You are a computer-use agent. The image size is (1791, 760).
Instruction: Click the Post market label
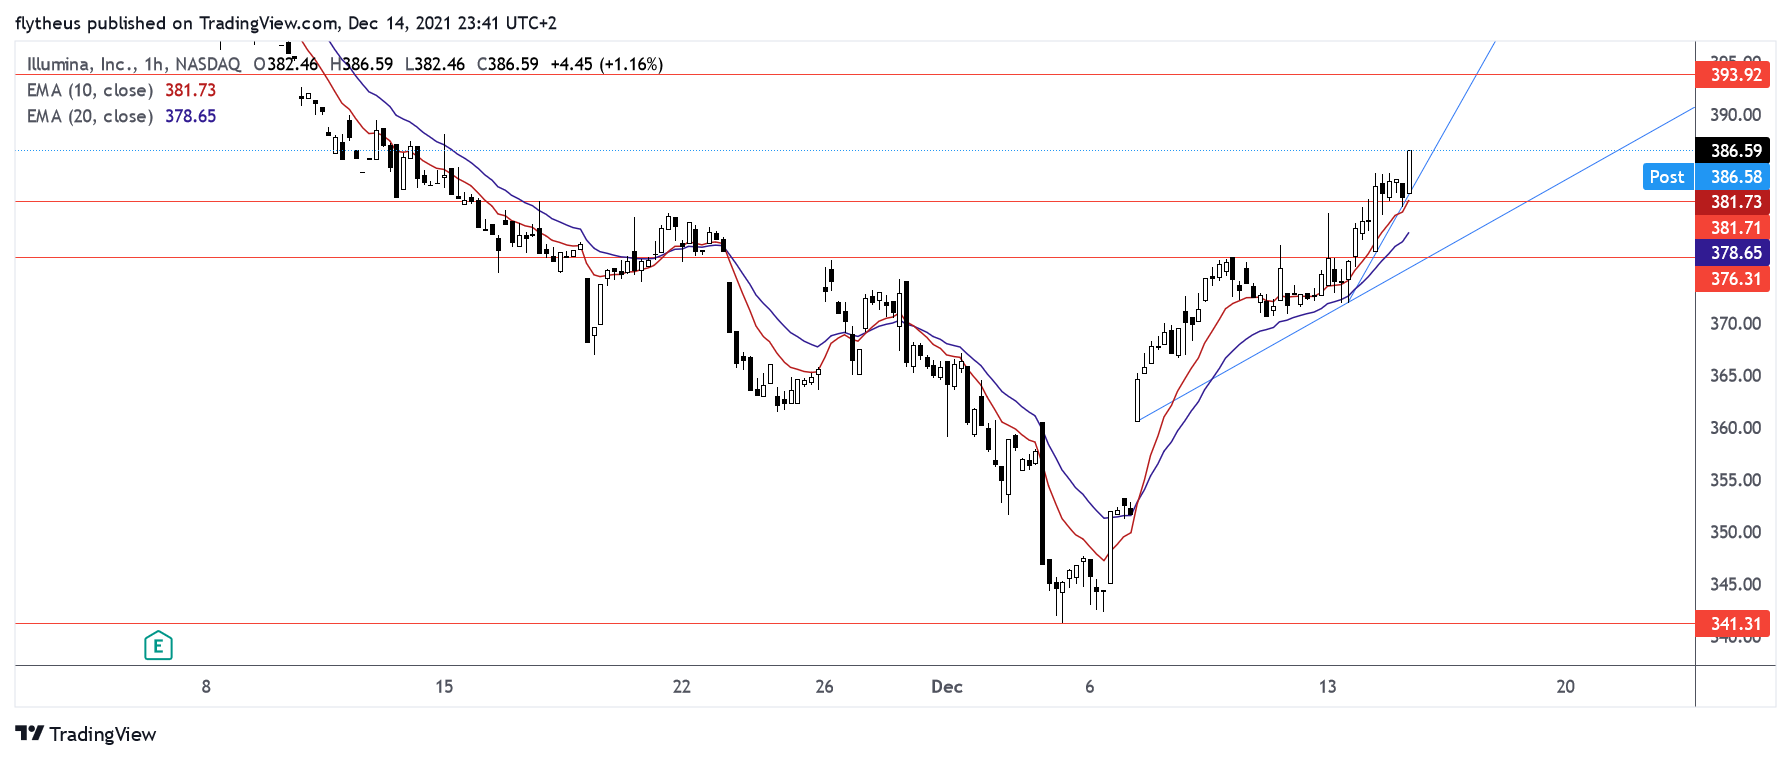click(1667, 176)
